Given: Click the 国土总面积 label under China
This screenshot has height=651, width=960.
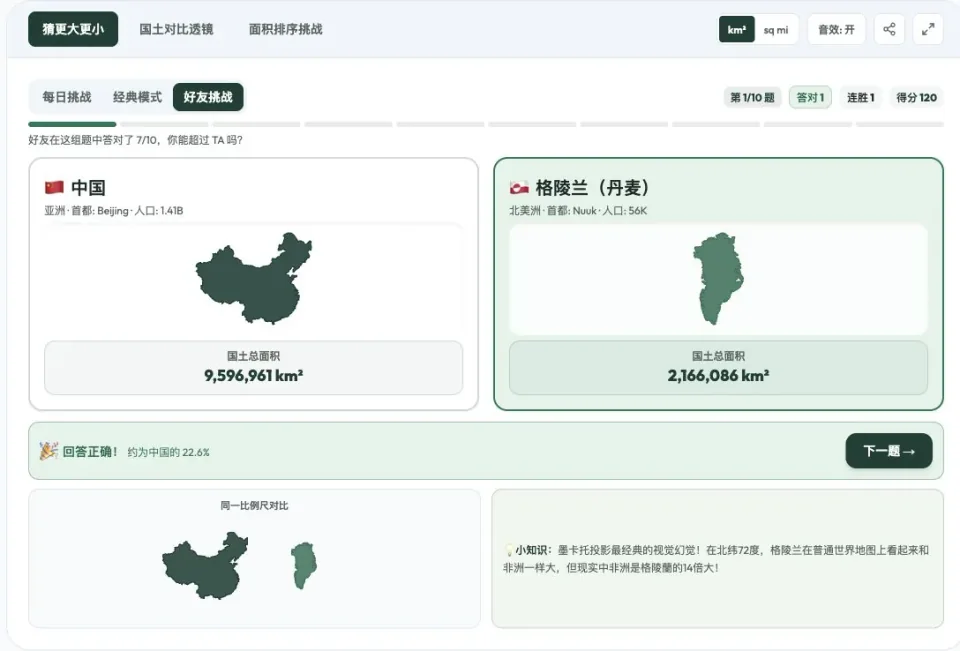Looking at the screenshot, I should 253,356.
